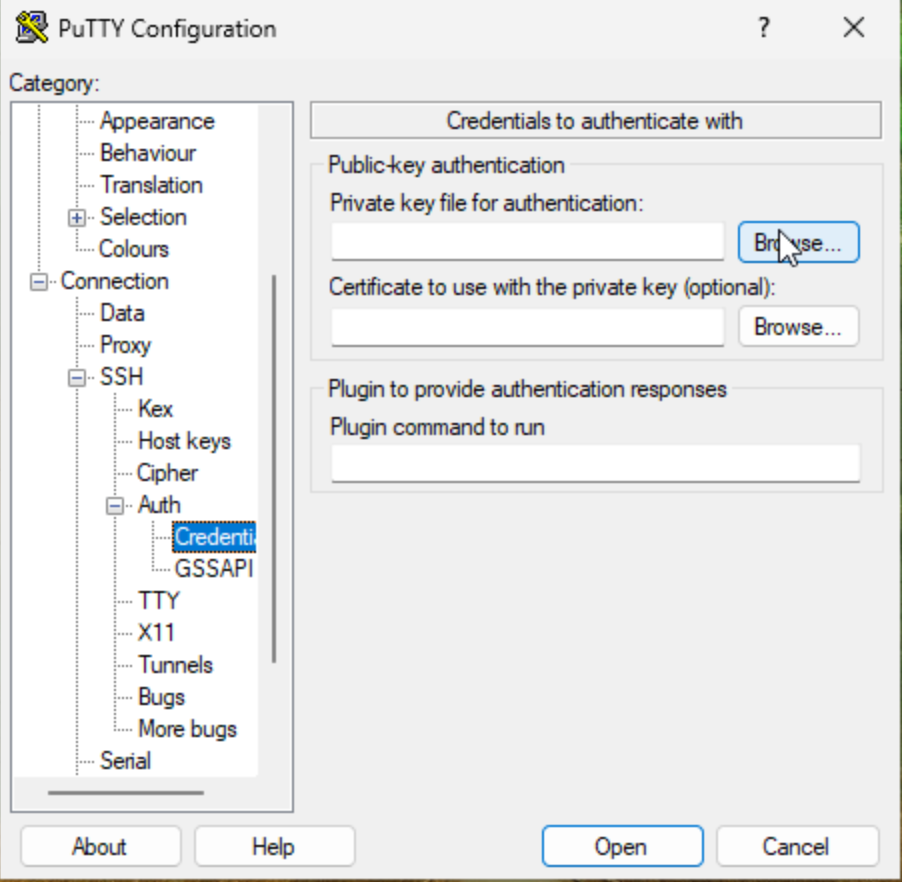Click the category tree horizontal scrollbar
Image resolution: width=902 pixels, height=882 pixels.
pyautogui.click(x=126, y=794)
